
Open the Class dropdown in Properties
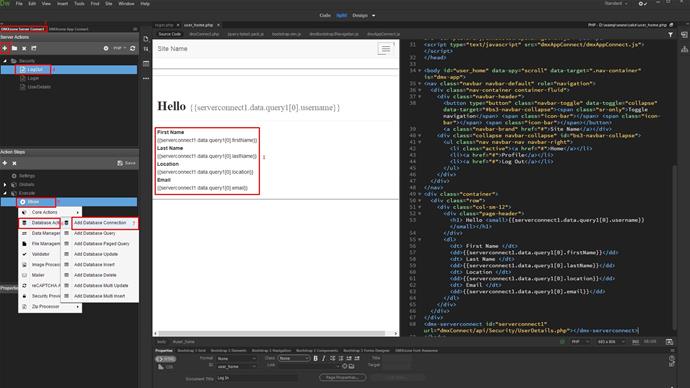pos(294,359)
